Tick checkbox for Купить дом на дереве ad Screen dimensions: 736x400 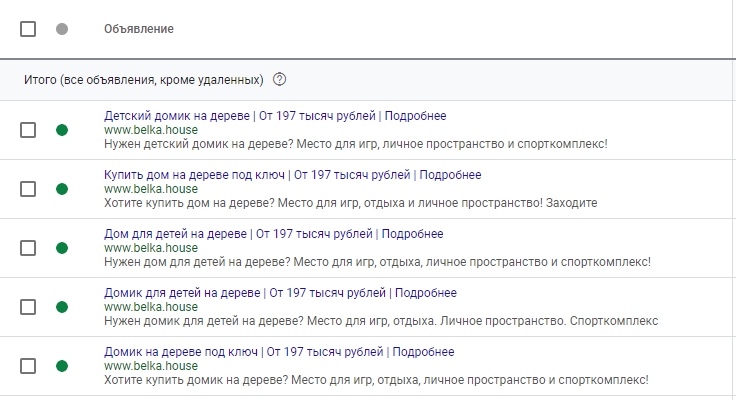coord(28,189)
